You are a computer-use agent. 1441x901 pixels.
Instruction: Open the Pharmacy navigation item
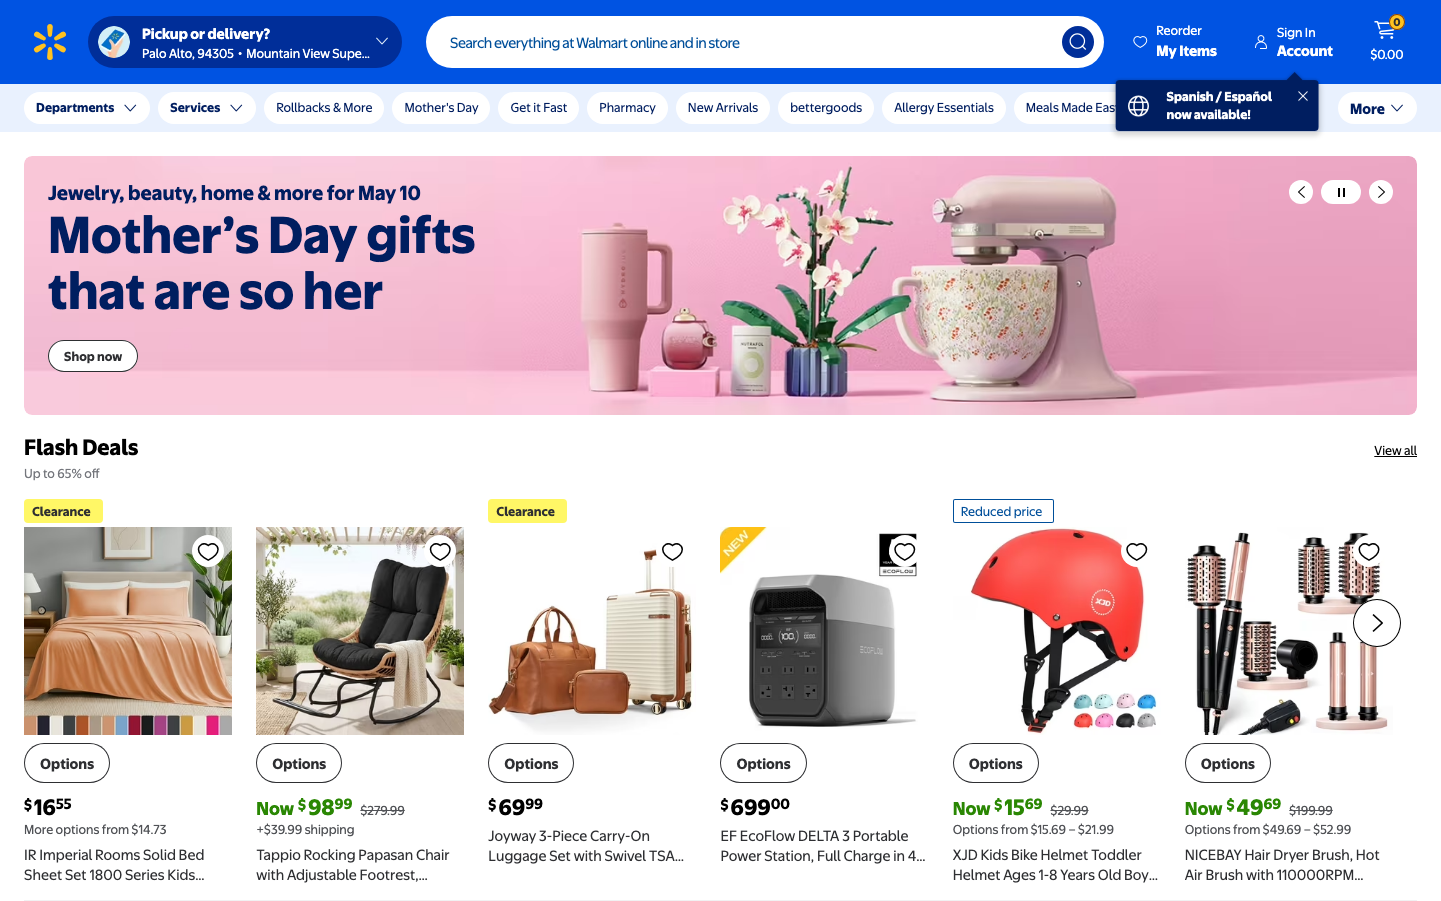coord(627,108)
